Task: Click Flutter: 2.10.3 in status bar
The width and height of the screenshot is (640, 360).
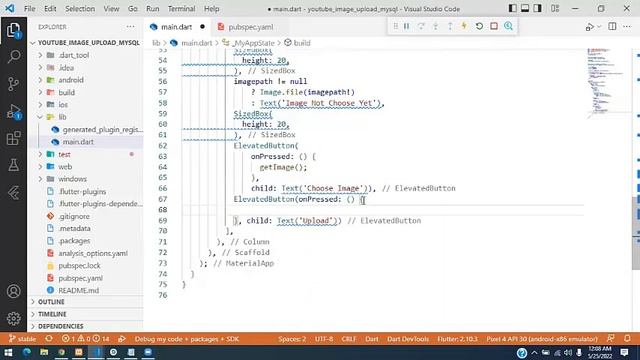Action: (x=457, y=339)
